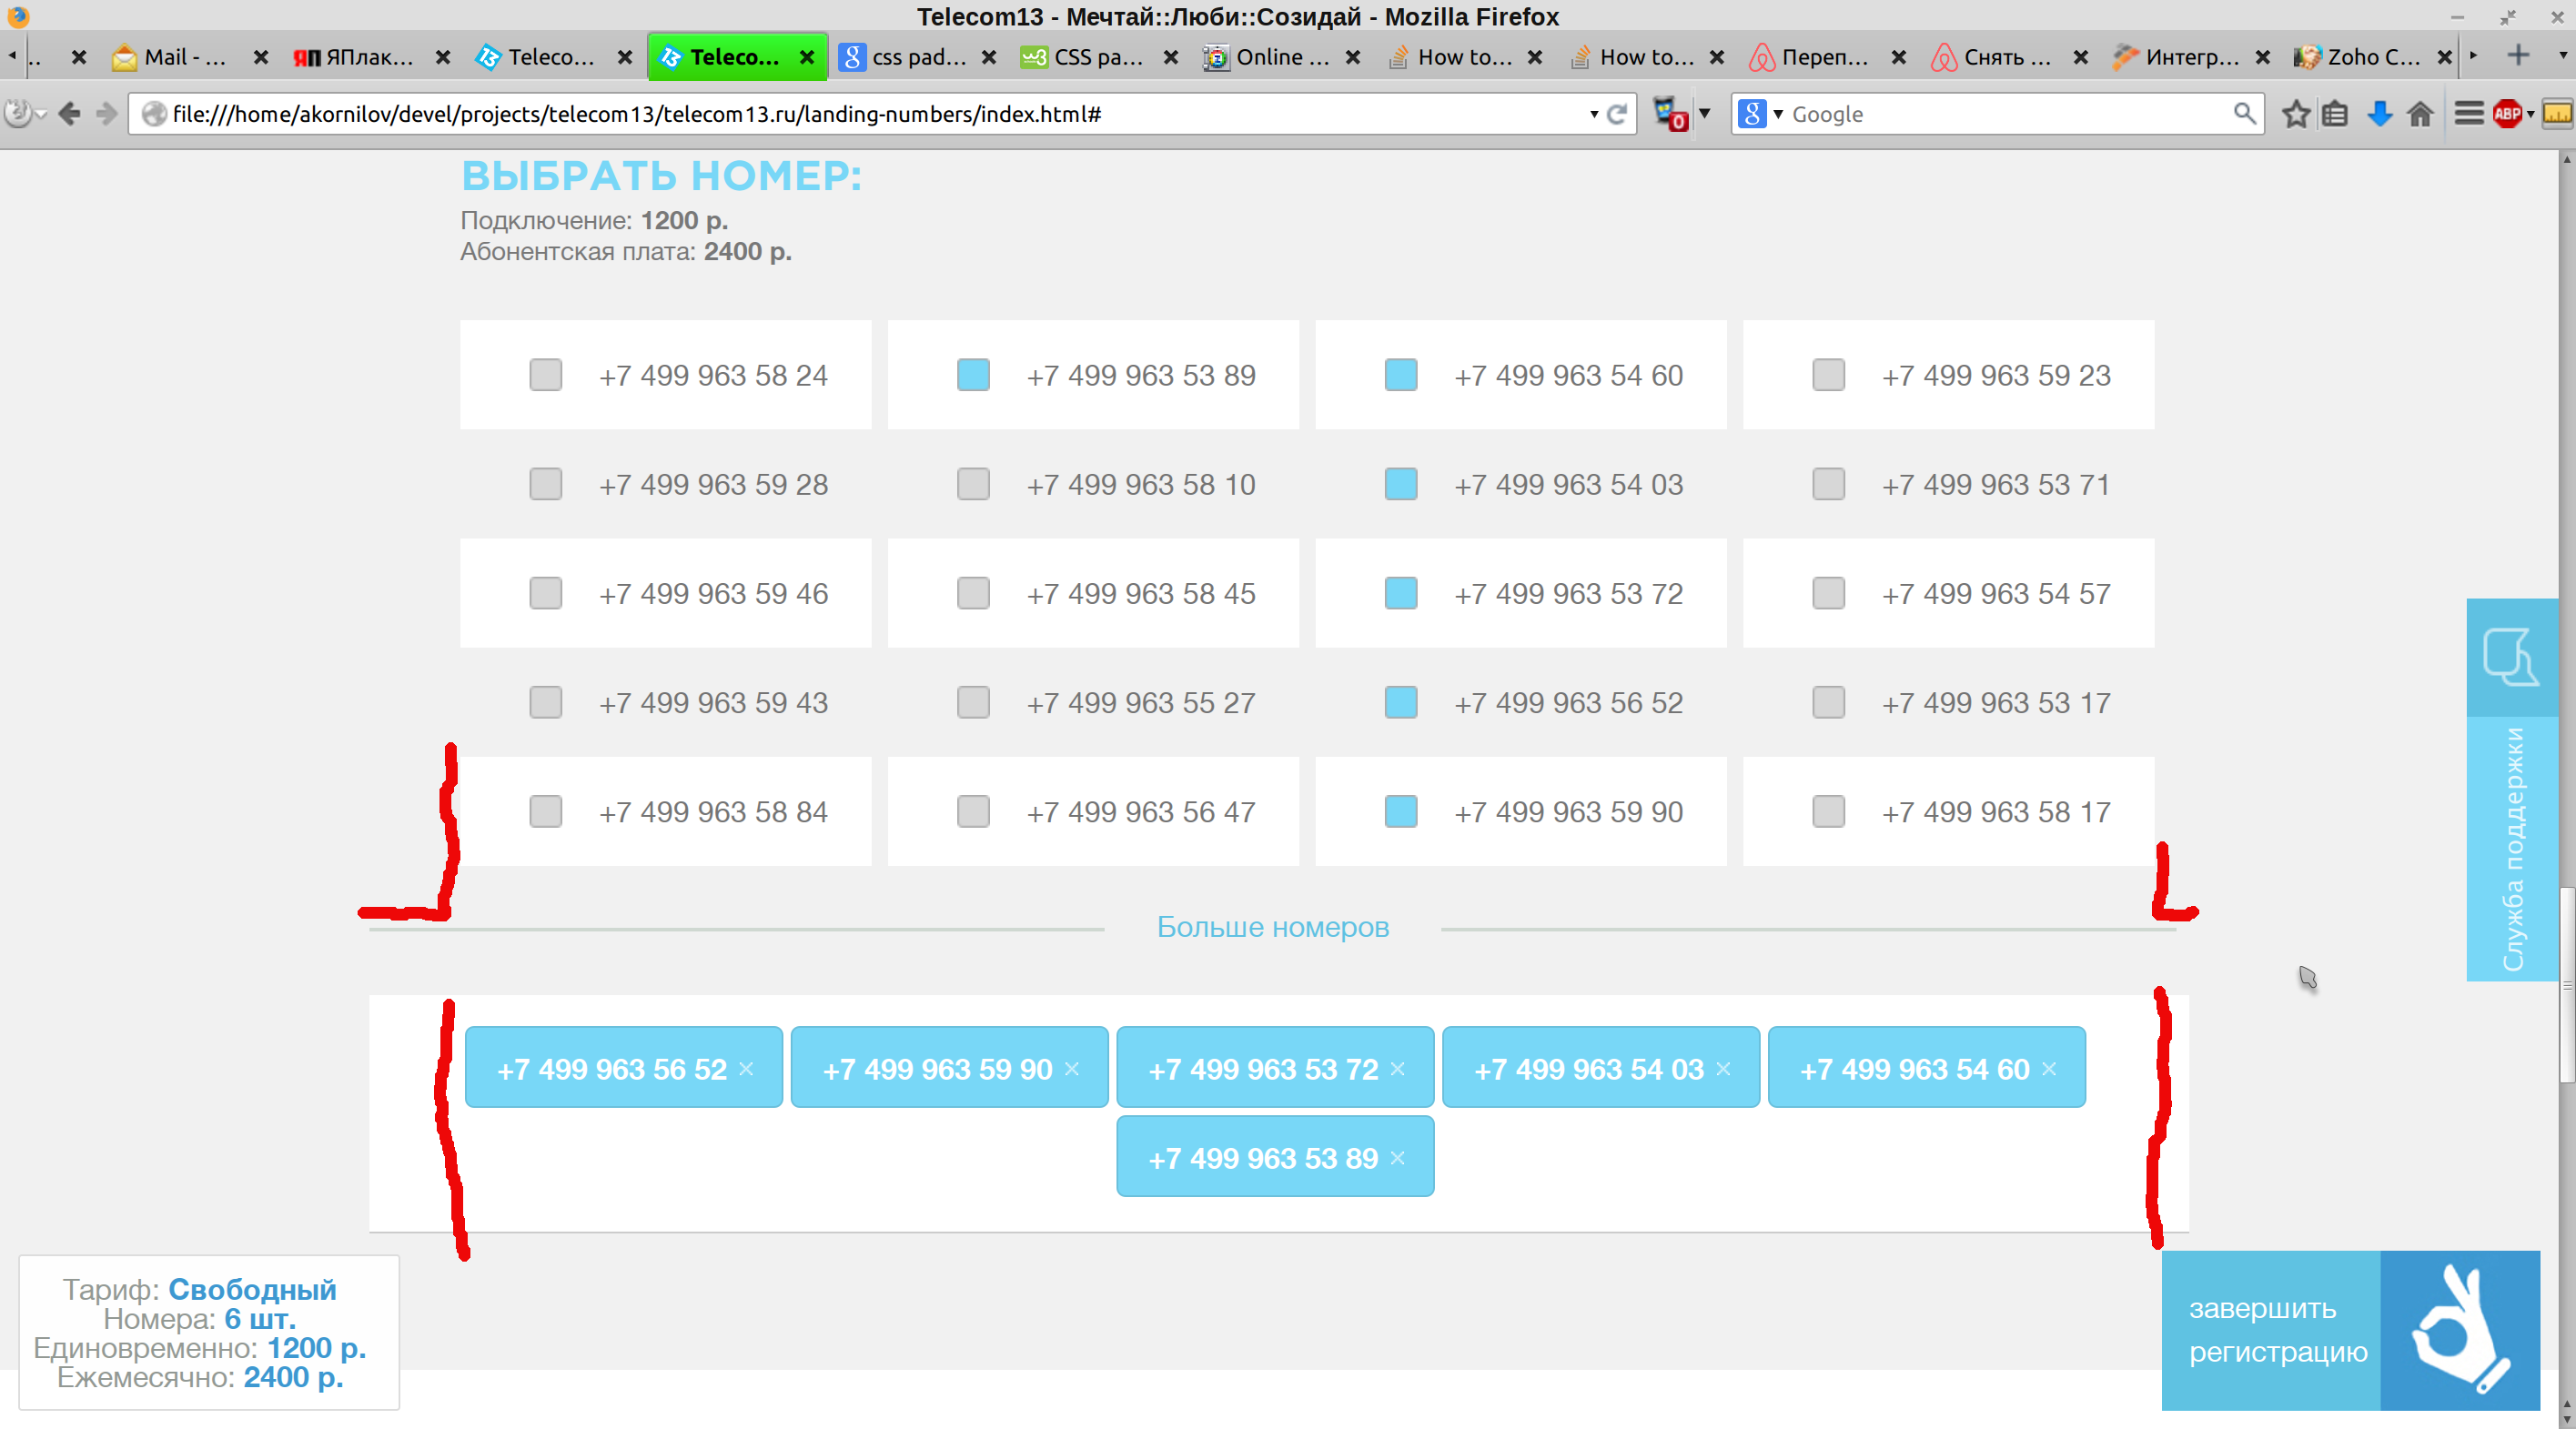
Task: Open the Firefox hamburger menu
Action: 2468,114
